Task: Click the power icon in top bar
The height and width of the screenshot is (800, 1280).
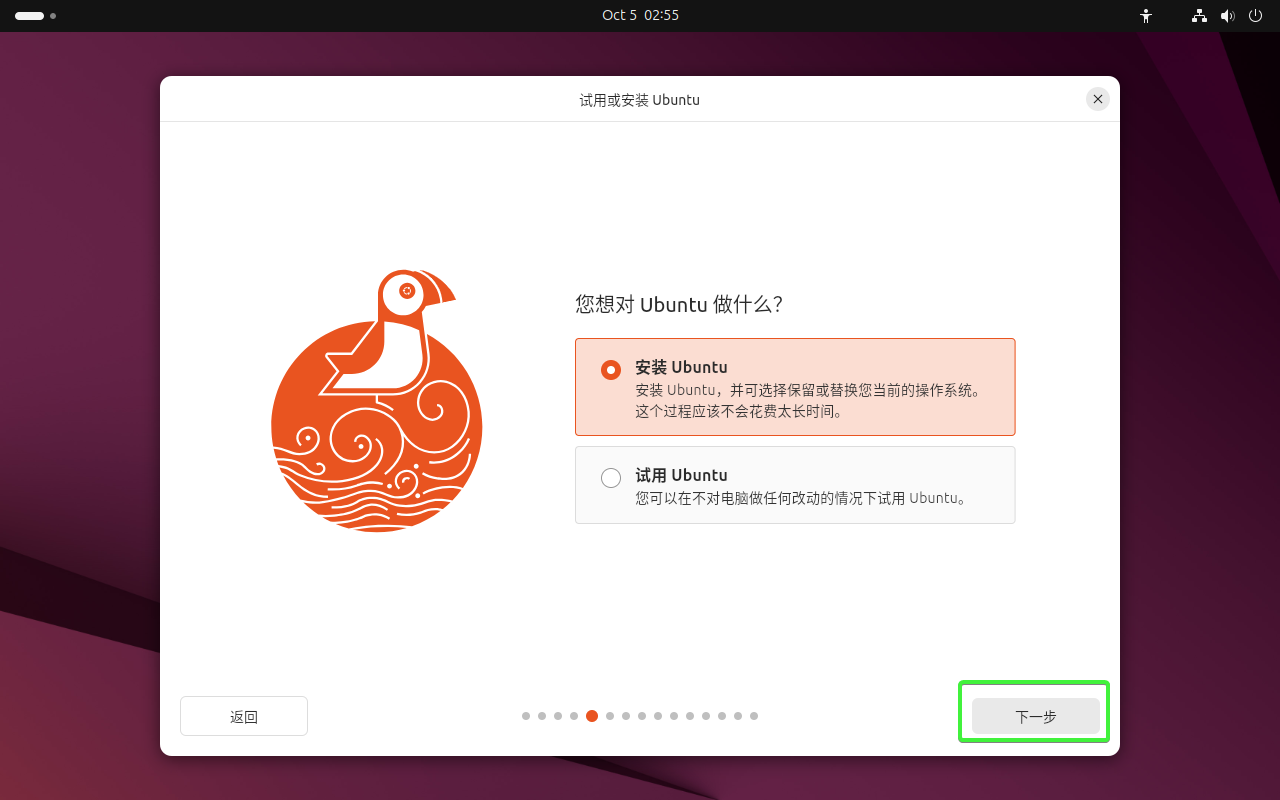Action: pyautogui.click(x=1255, y=16)
